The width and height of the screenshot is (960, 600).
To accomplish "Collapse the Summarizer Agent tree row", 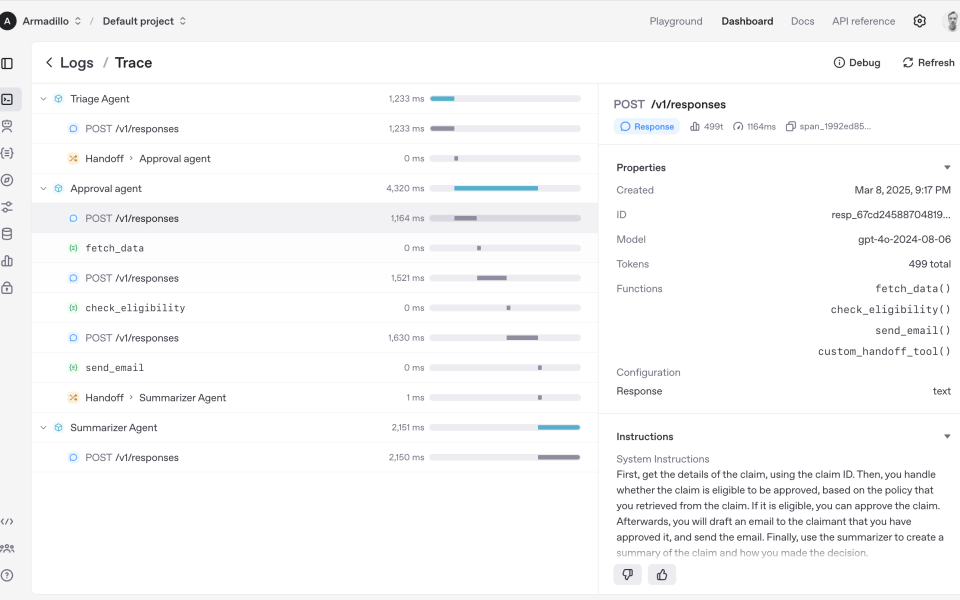I will point(43,427).
